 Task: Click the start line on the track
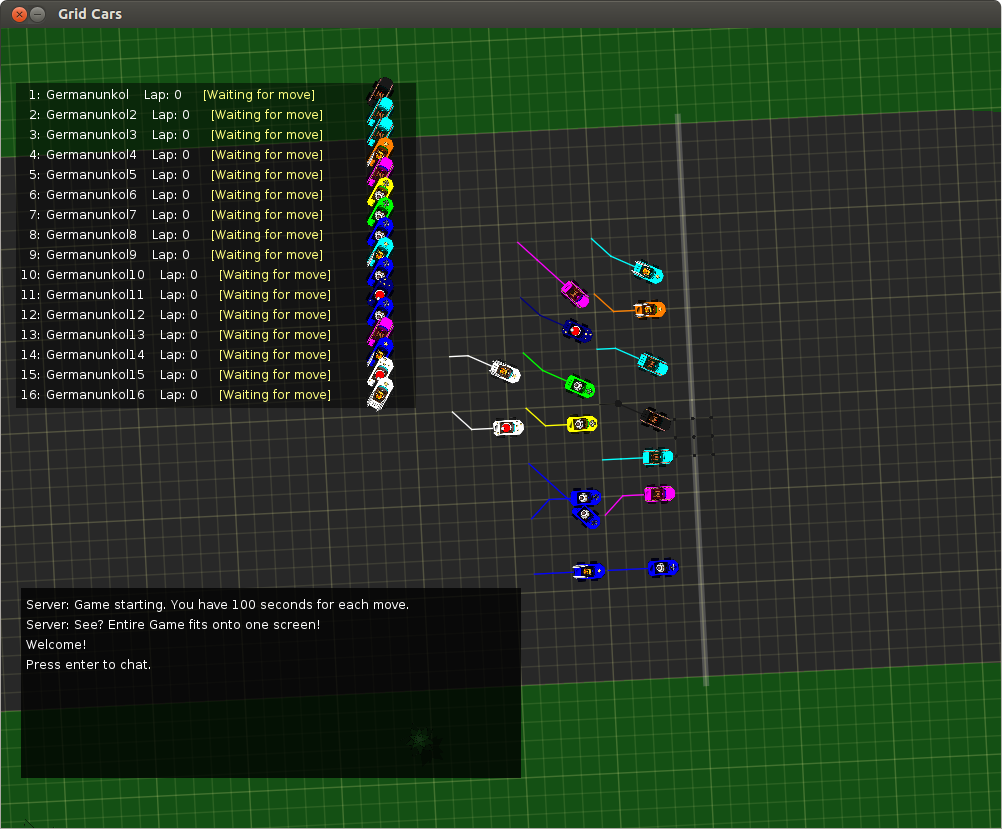click(x=692, y=400)
